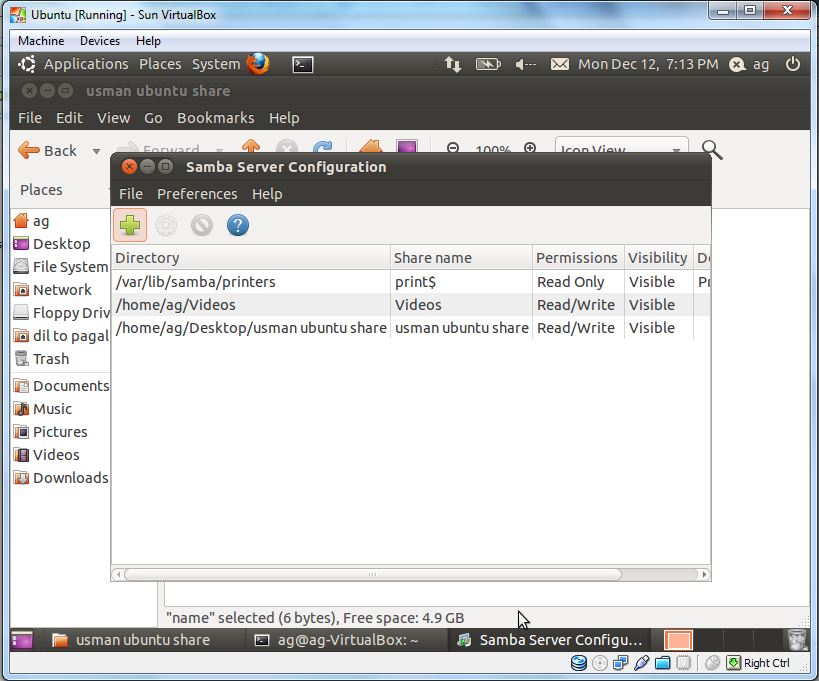
Task: Open ag home folder in Places sidebar
Action: [31, 221]
